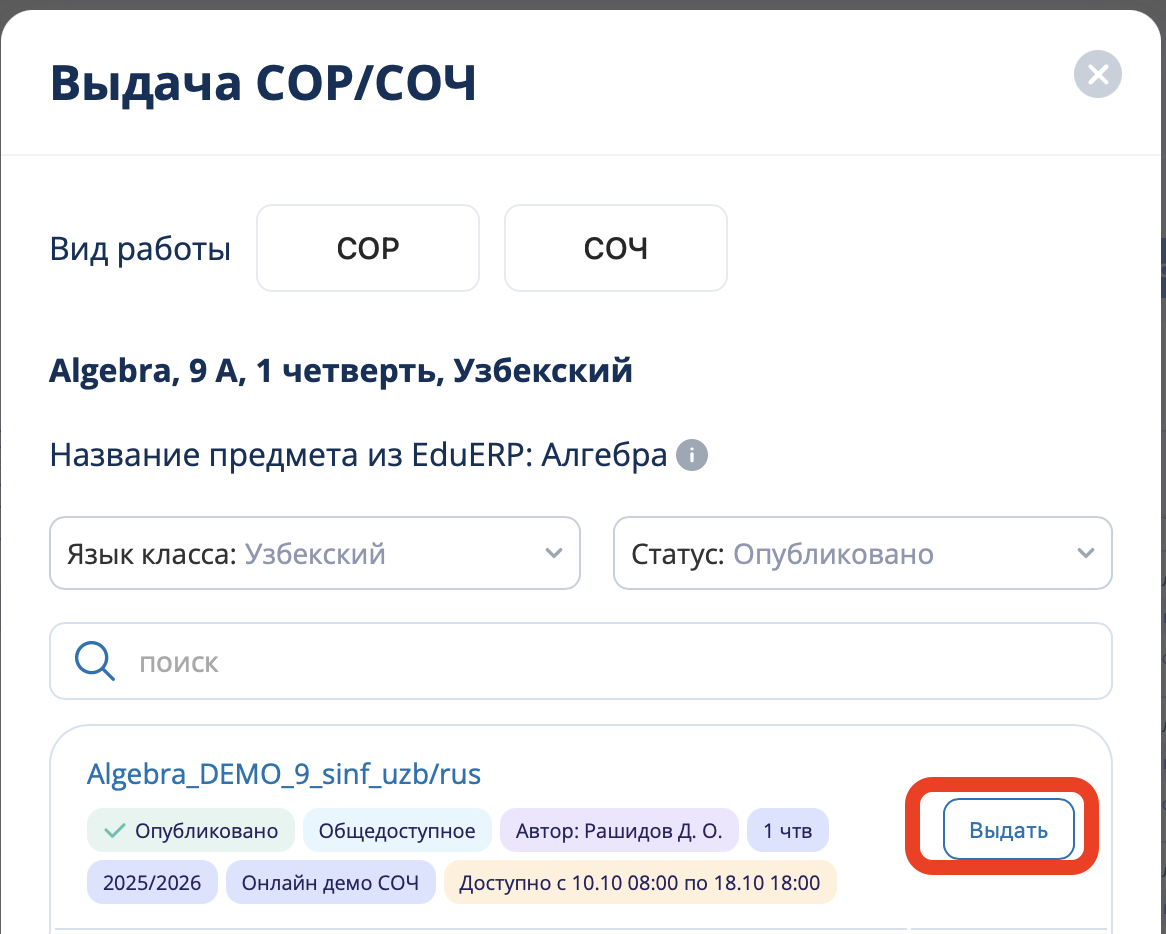Click the Доступно с 10.10 availability tag
Screen dimensions: 1166x934
(x=639, y=883)
